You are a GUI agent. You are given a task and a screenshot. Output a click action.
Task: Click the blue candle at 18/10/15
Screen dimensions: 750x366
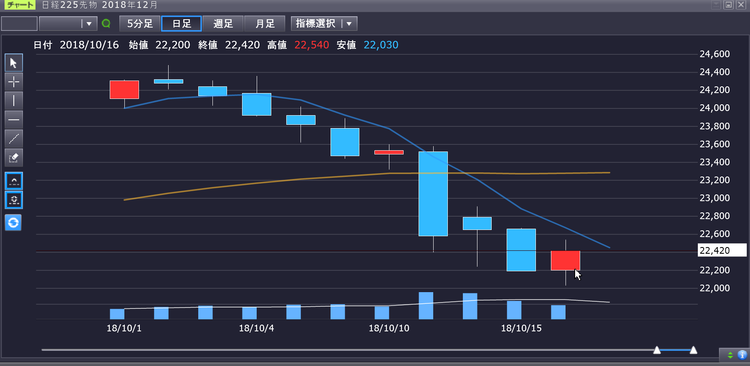coord(521,250)
